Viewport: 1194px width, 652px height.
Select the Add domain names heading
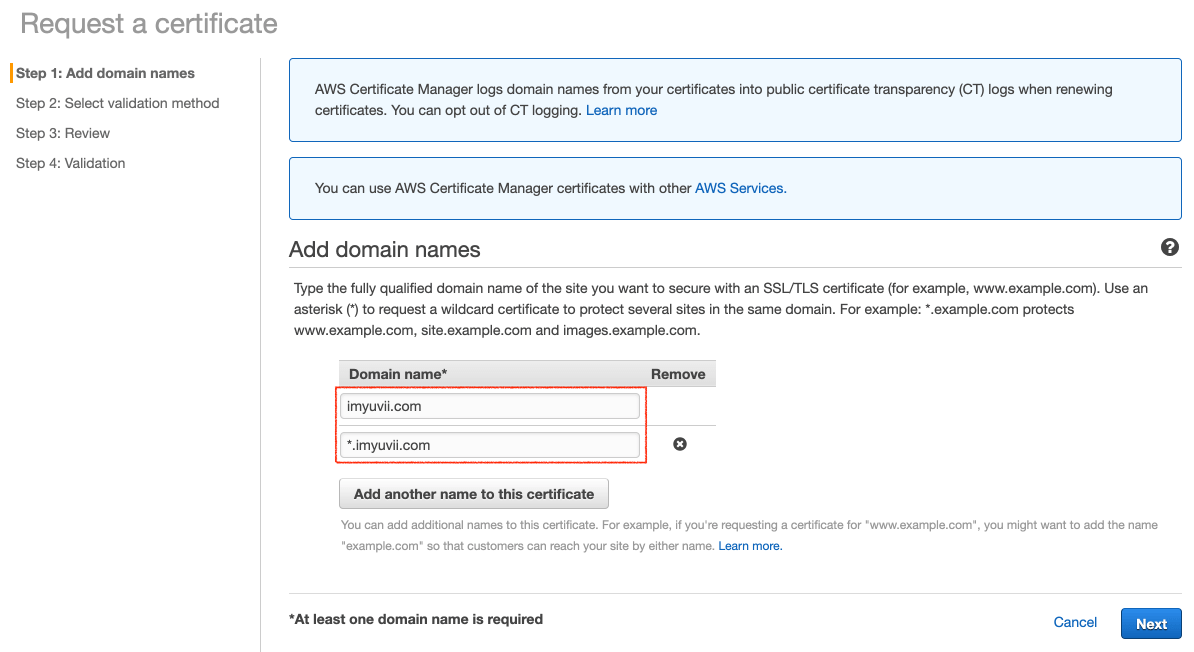click(385, 250)
